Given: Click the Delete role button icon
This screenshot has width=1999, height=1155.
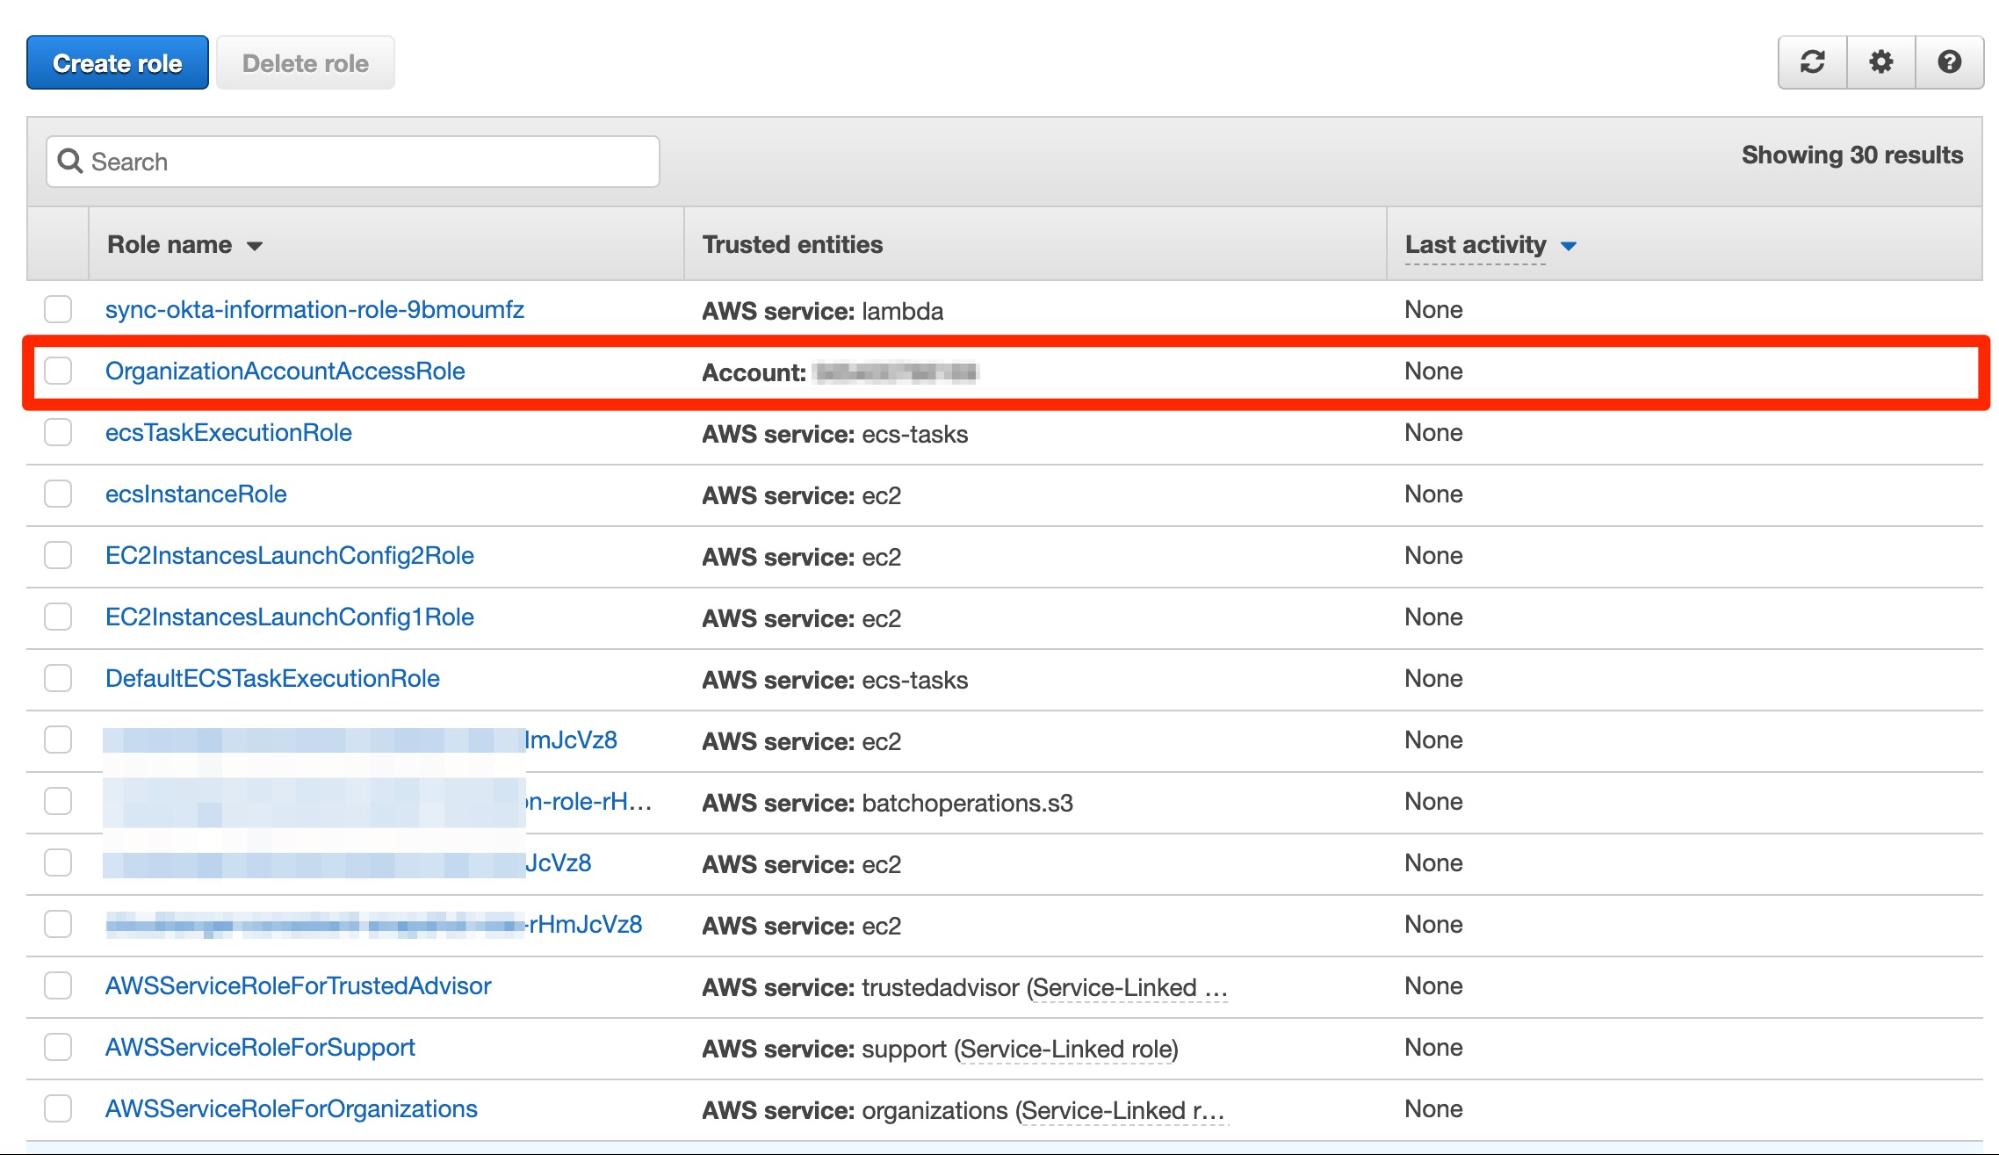Looking at the screenshot, I should tap(304, 62).
